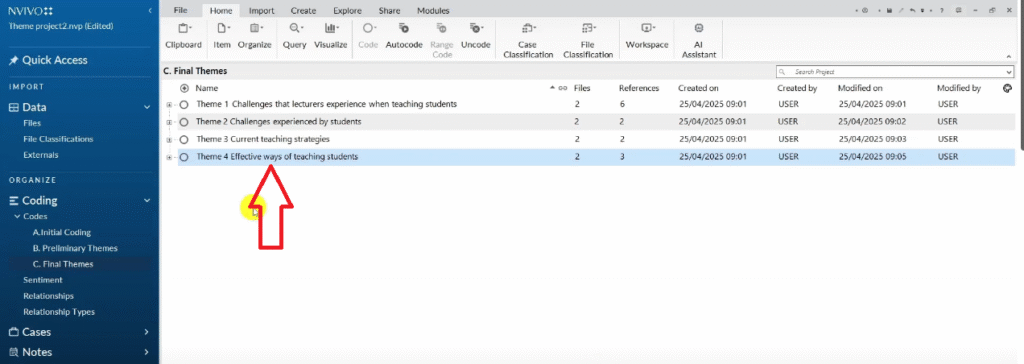Screen dimensions: 1024x364
Task: Click the pencil edit icon in the title bar
Action: (901, 10)
